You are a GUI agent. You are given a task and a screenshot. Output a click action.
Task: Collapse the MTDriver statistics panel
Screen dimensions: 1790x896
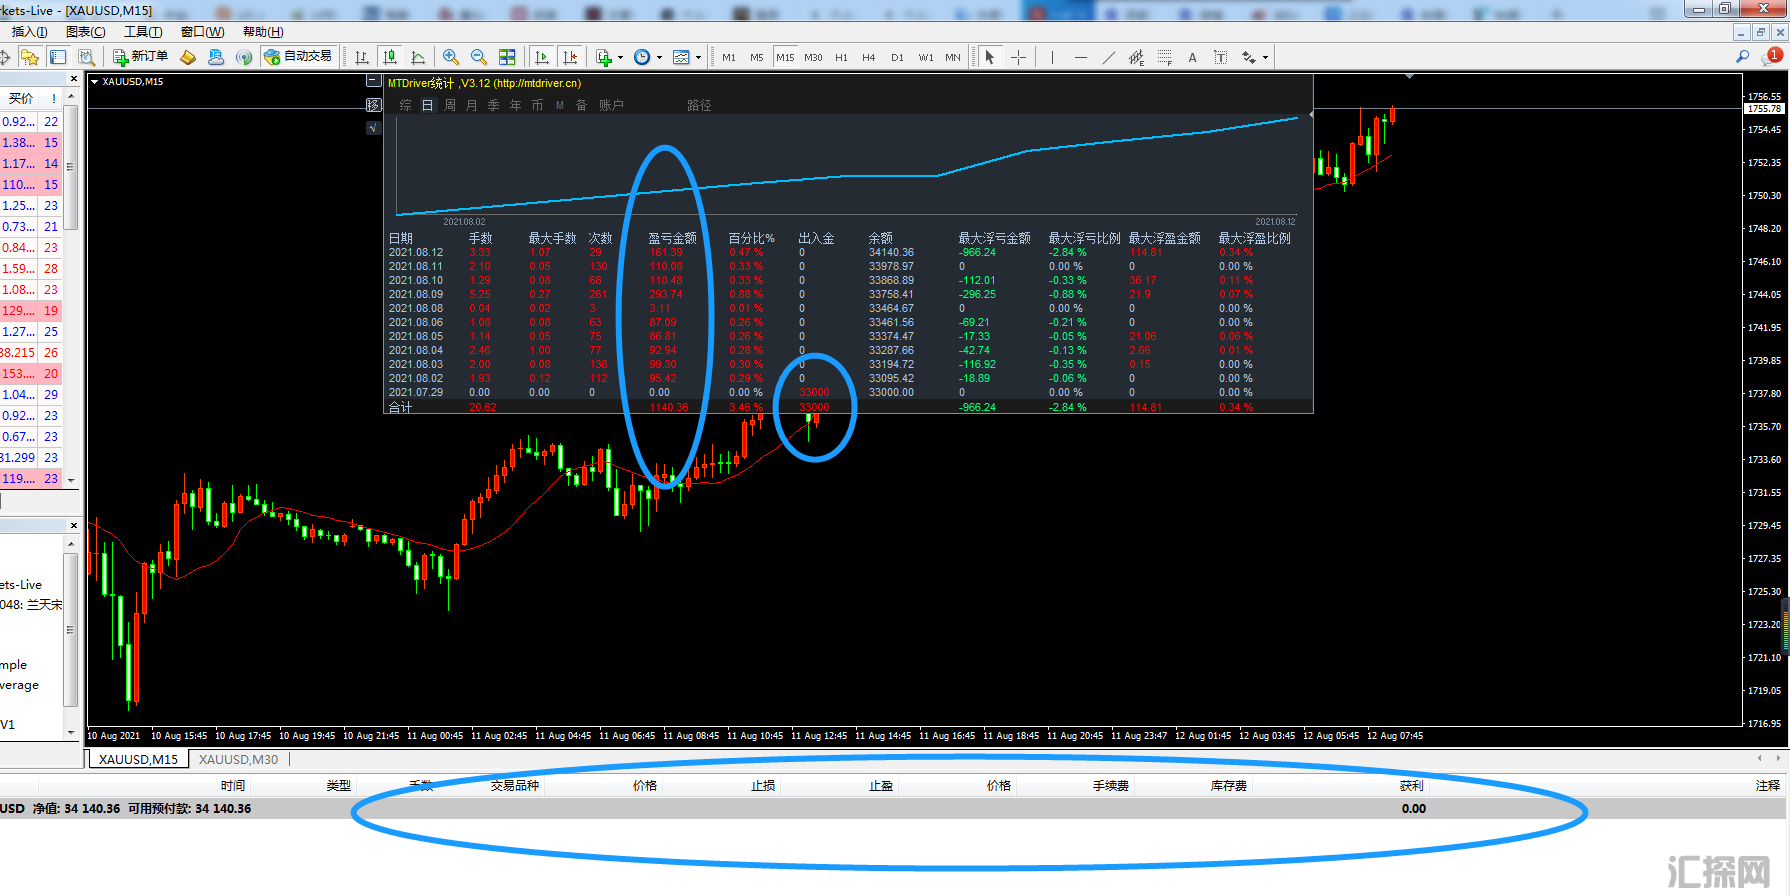[x=374, y=81]
